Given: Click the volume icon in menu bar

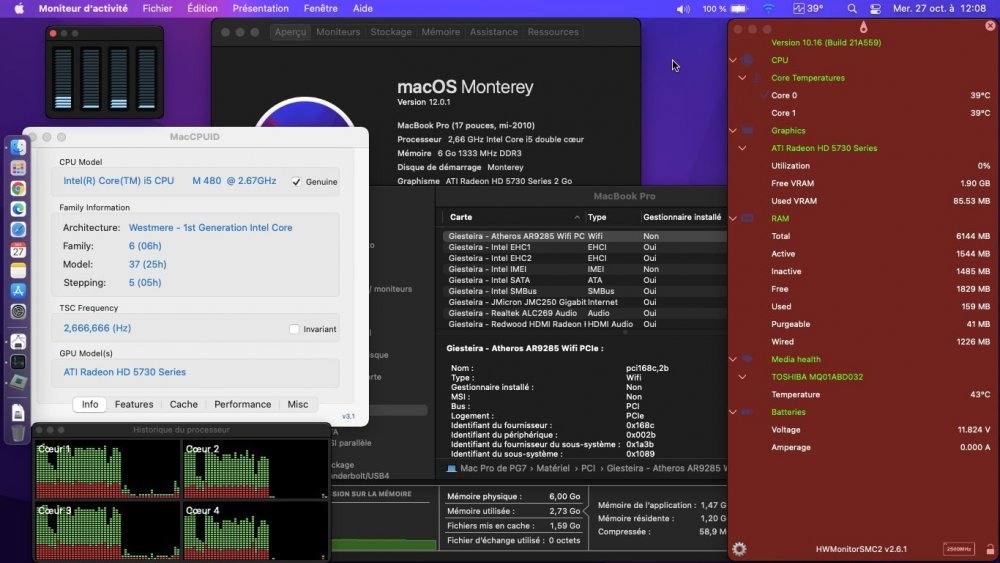Looking at the screenshot, I should click(x=682, y=9).
